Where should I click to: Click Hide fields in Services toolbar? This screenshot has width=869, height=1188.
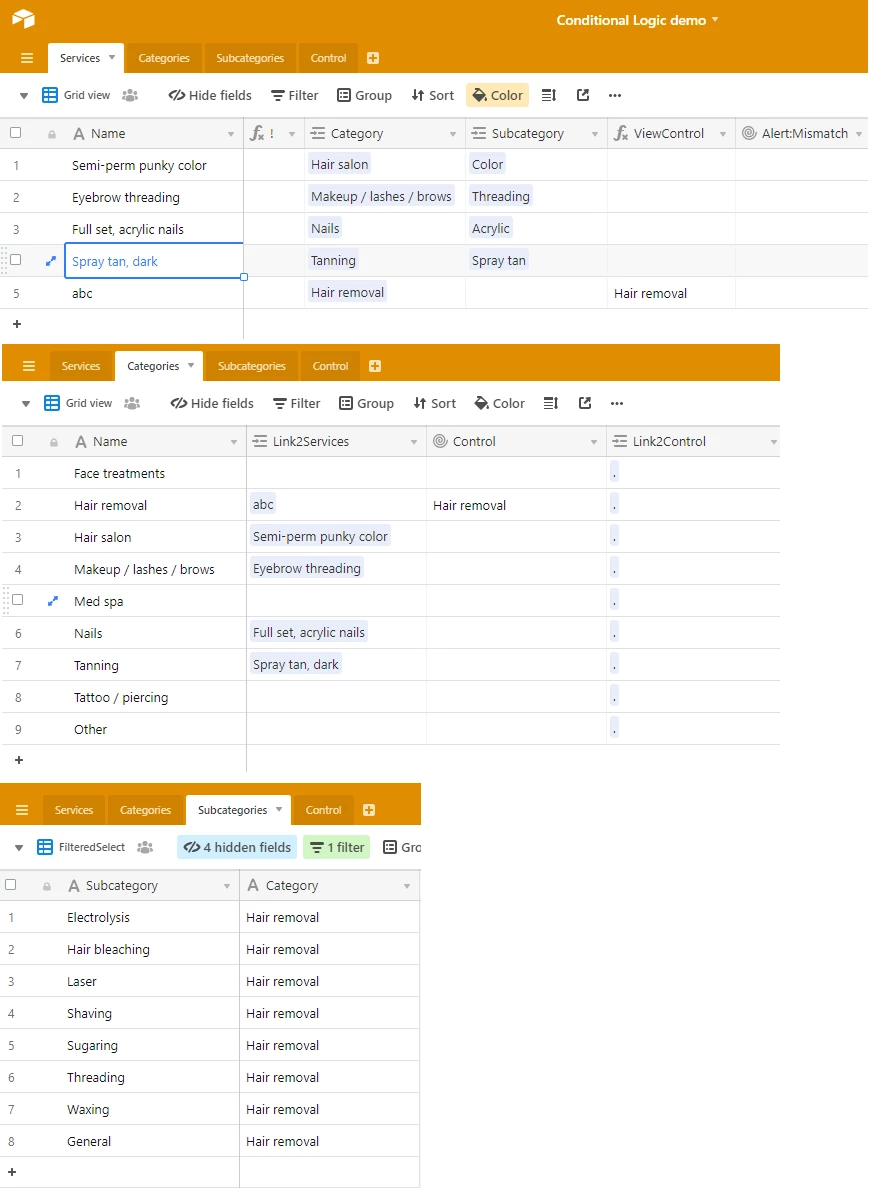[x=210, y=95]
